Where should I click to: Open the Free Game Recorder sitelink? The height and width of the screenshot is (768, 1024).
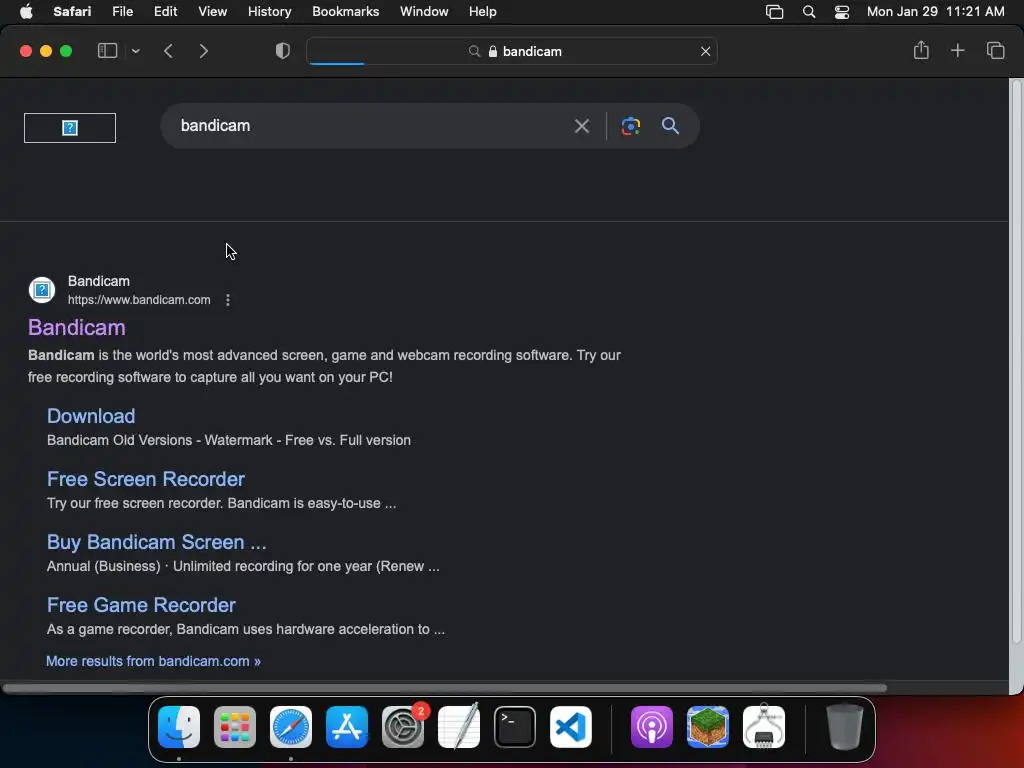(141, 605)
